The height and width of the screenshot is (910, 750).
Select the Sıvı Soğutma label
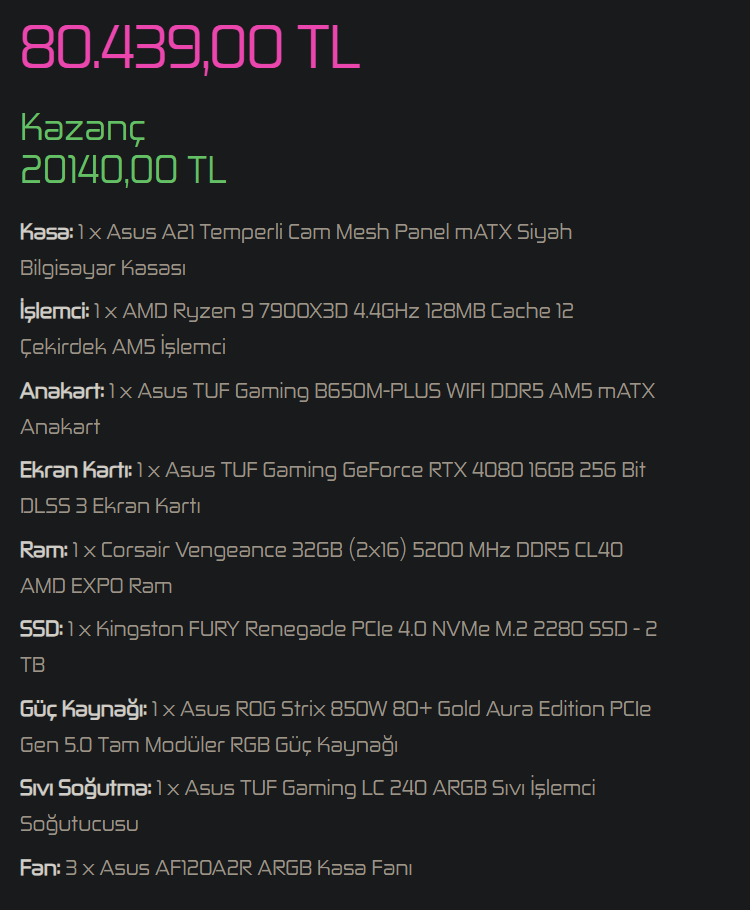click(86, 788)
